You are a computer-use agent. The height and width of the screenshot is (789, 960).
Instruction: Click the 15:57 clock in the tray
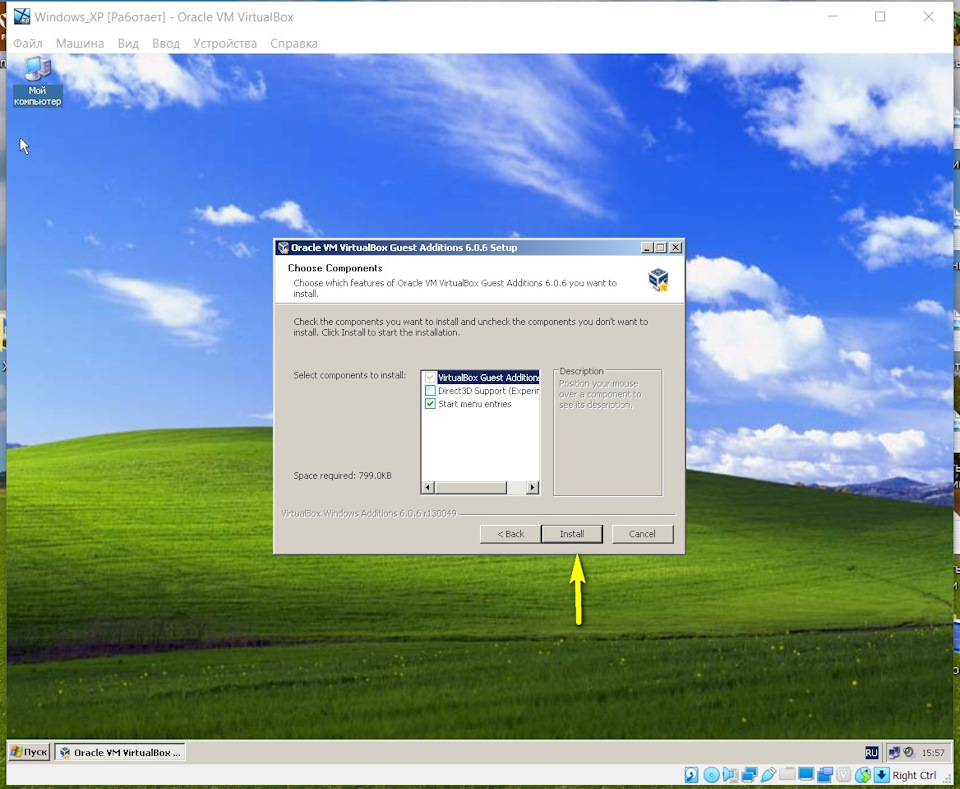(x=933, y=752)
